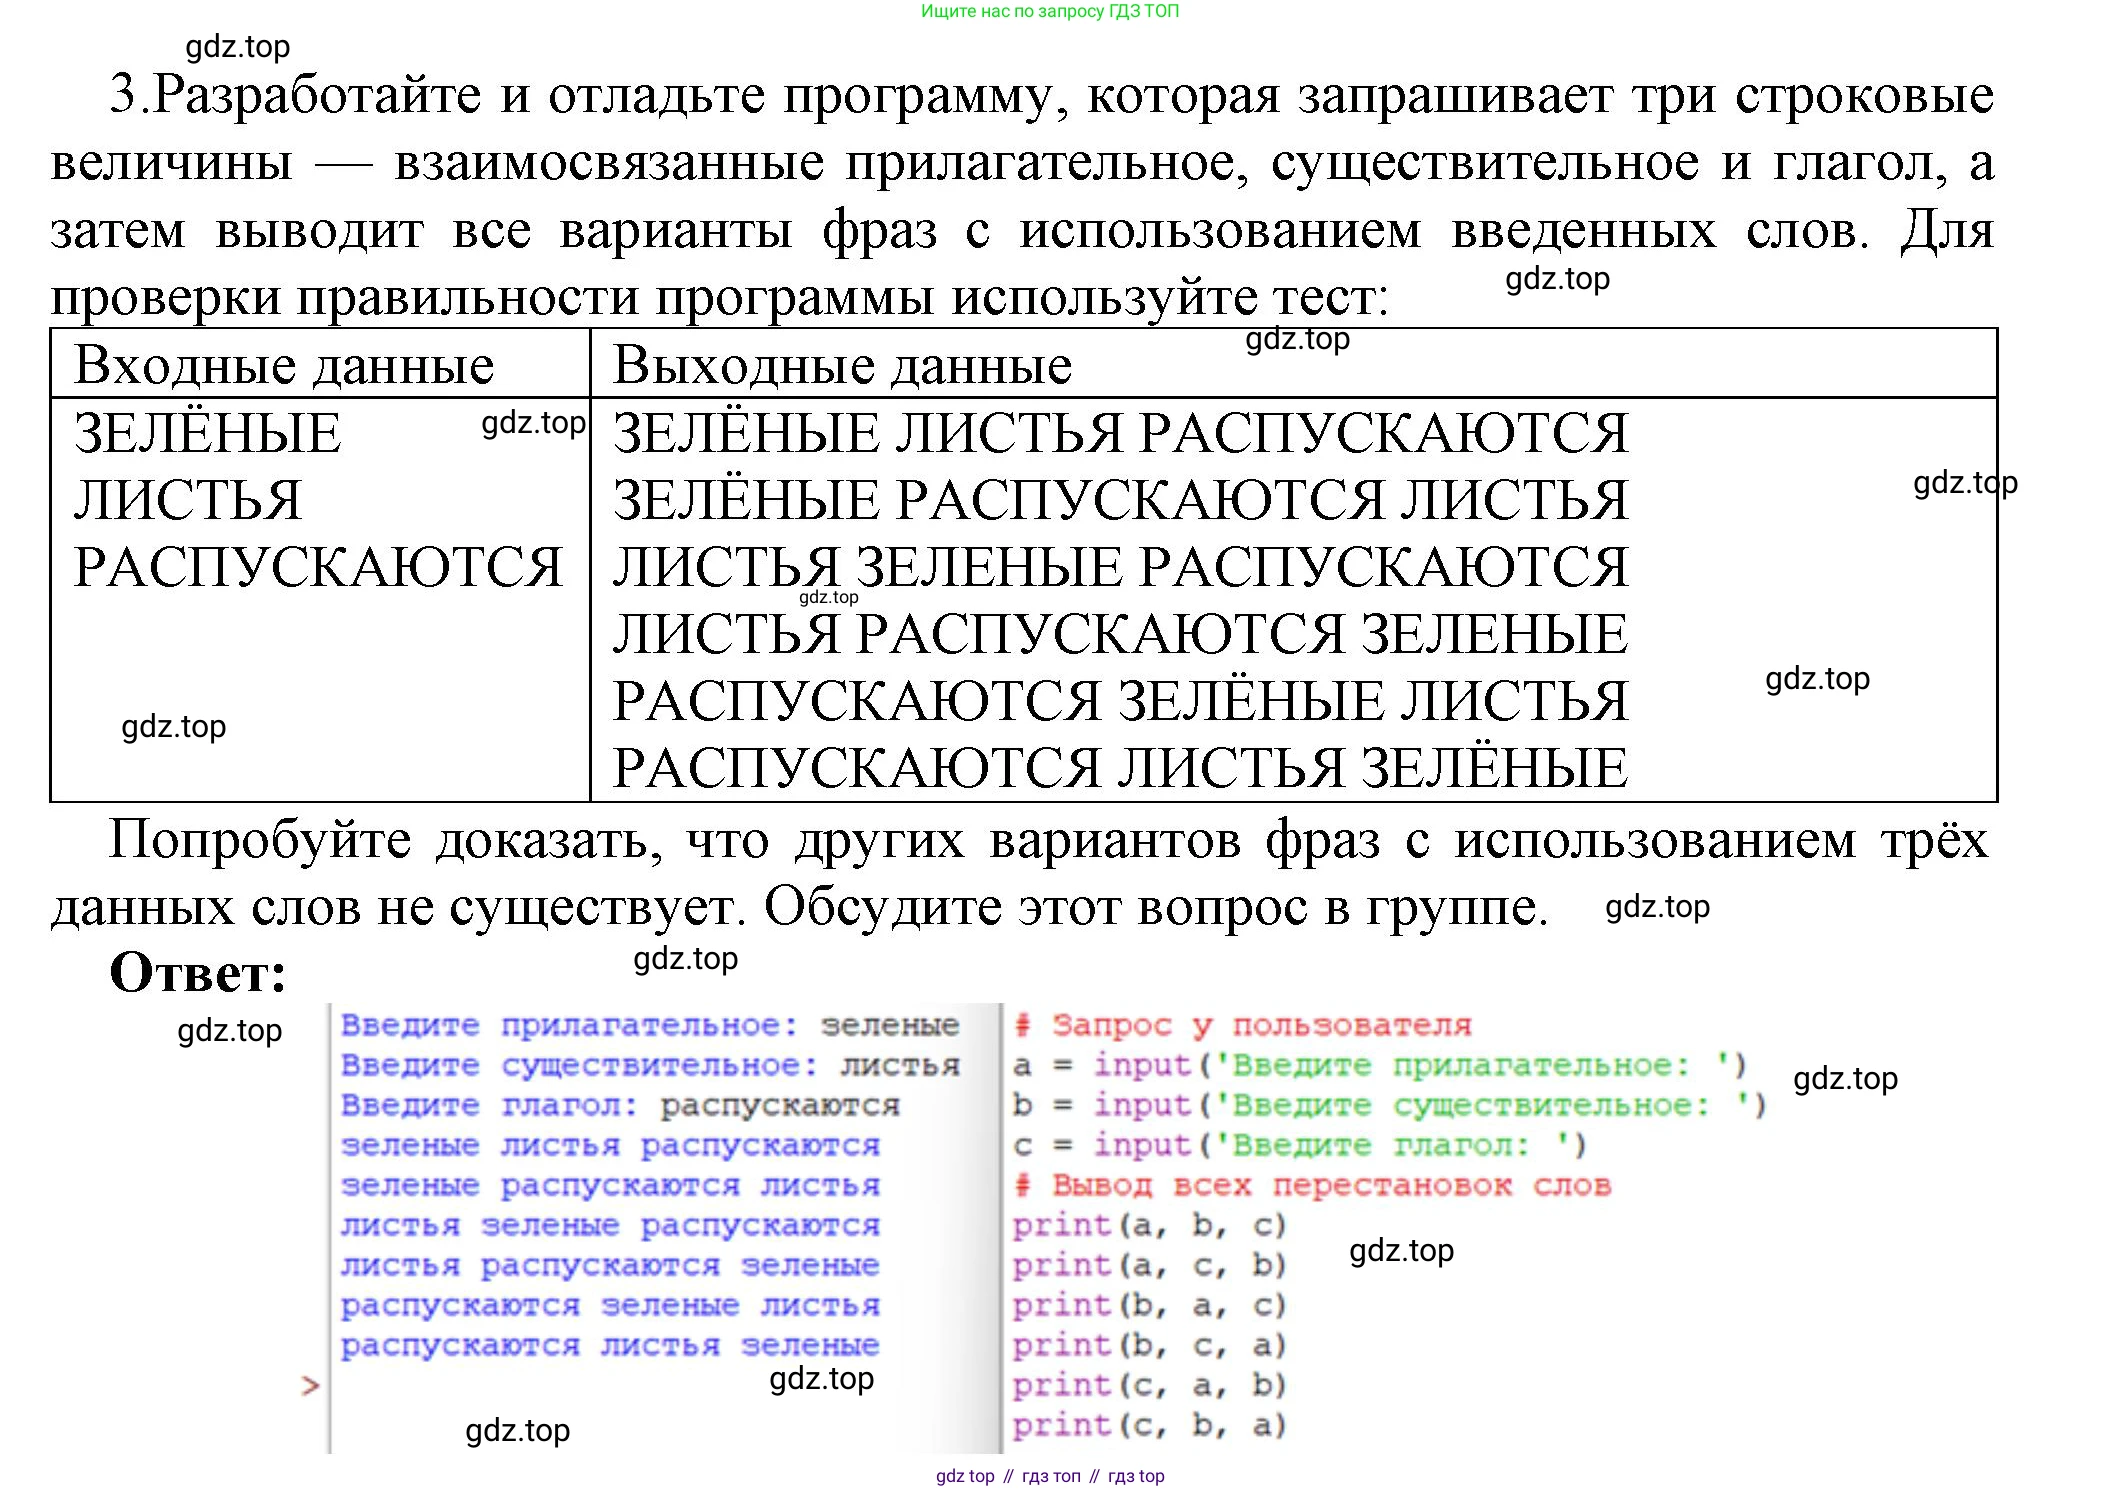Click the red '>' console prompt
Screen dimensions: 2103x1491
[x=310, y=1386]
